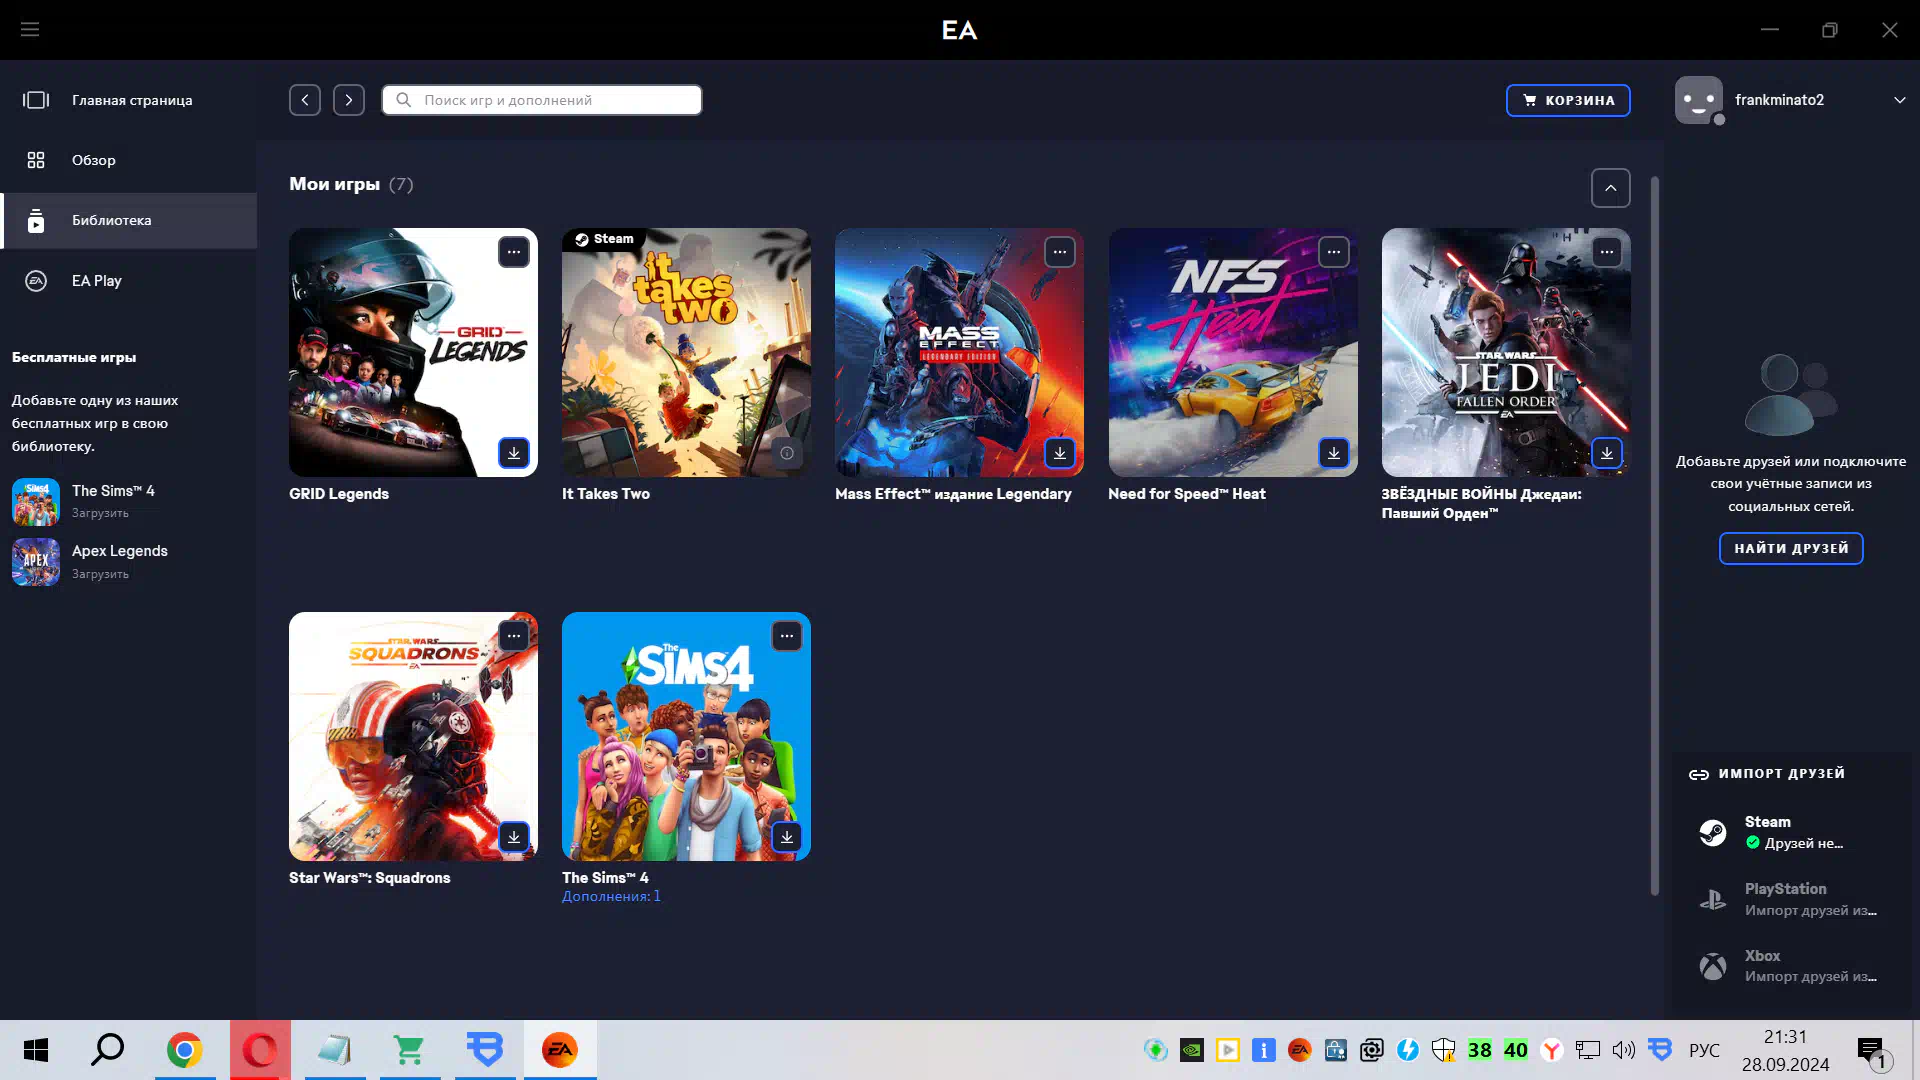This screenshot has height=1080, width=1920.
Task: Open options menu for Jedi Fallen Order
Action: click(x=1607, y=252)
